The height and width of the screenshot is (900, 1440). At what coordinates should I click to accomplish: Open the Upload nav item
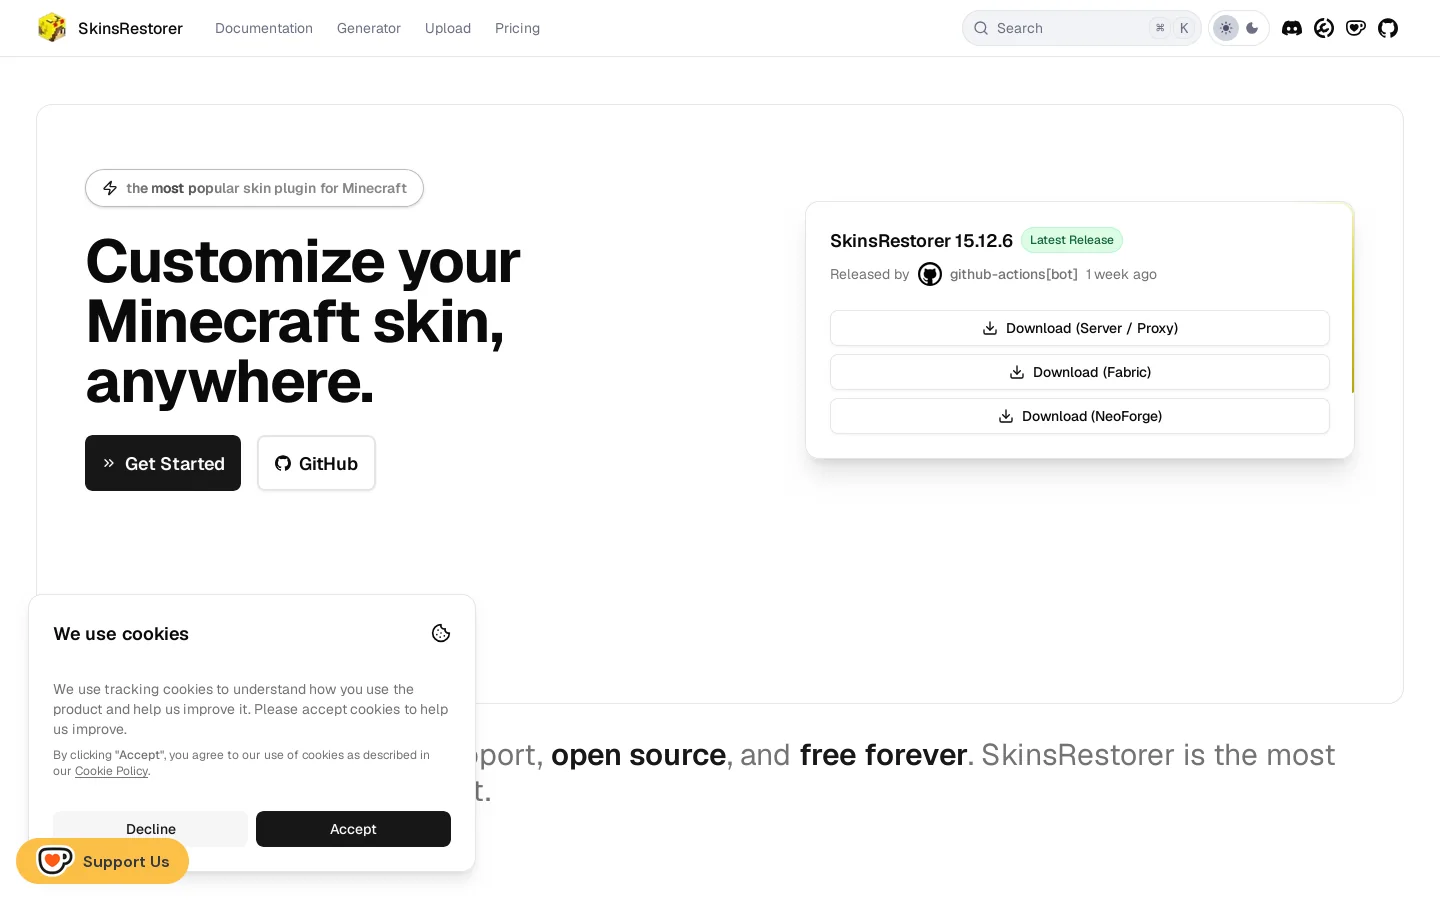pyautogui.click(x=448, y=28)
